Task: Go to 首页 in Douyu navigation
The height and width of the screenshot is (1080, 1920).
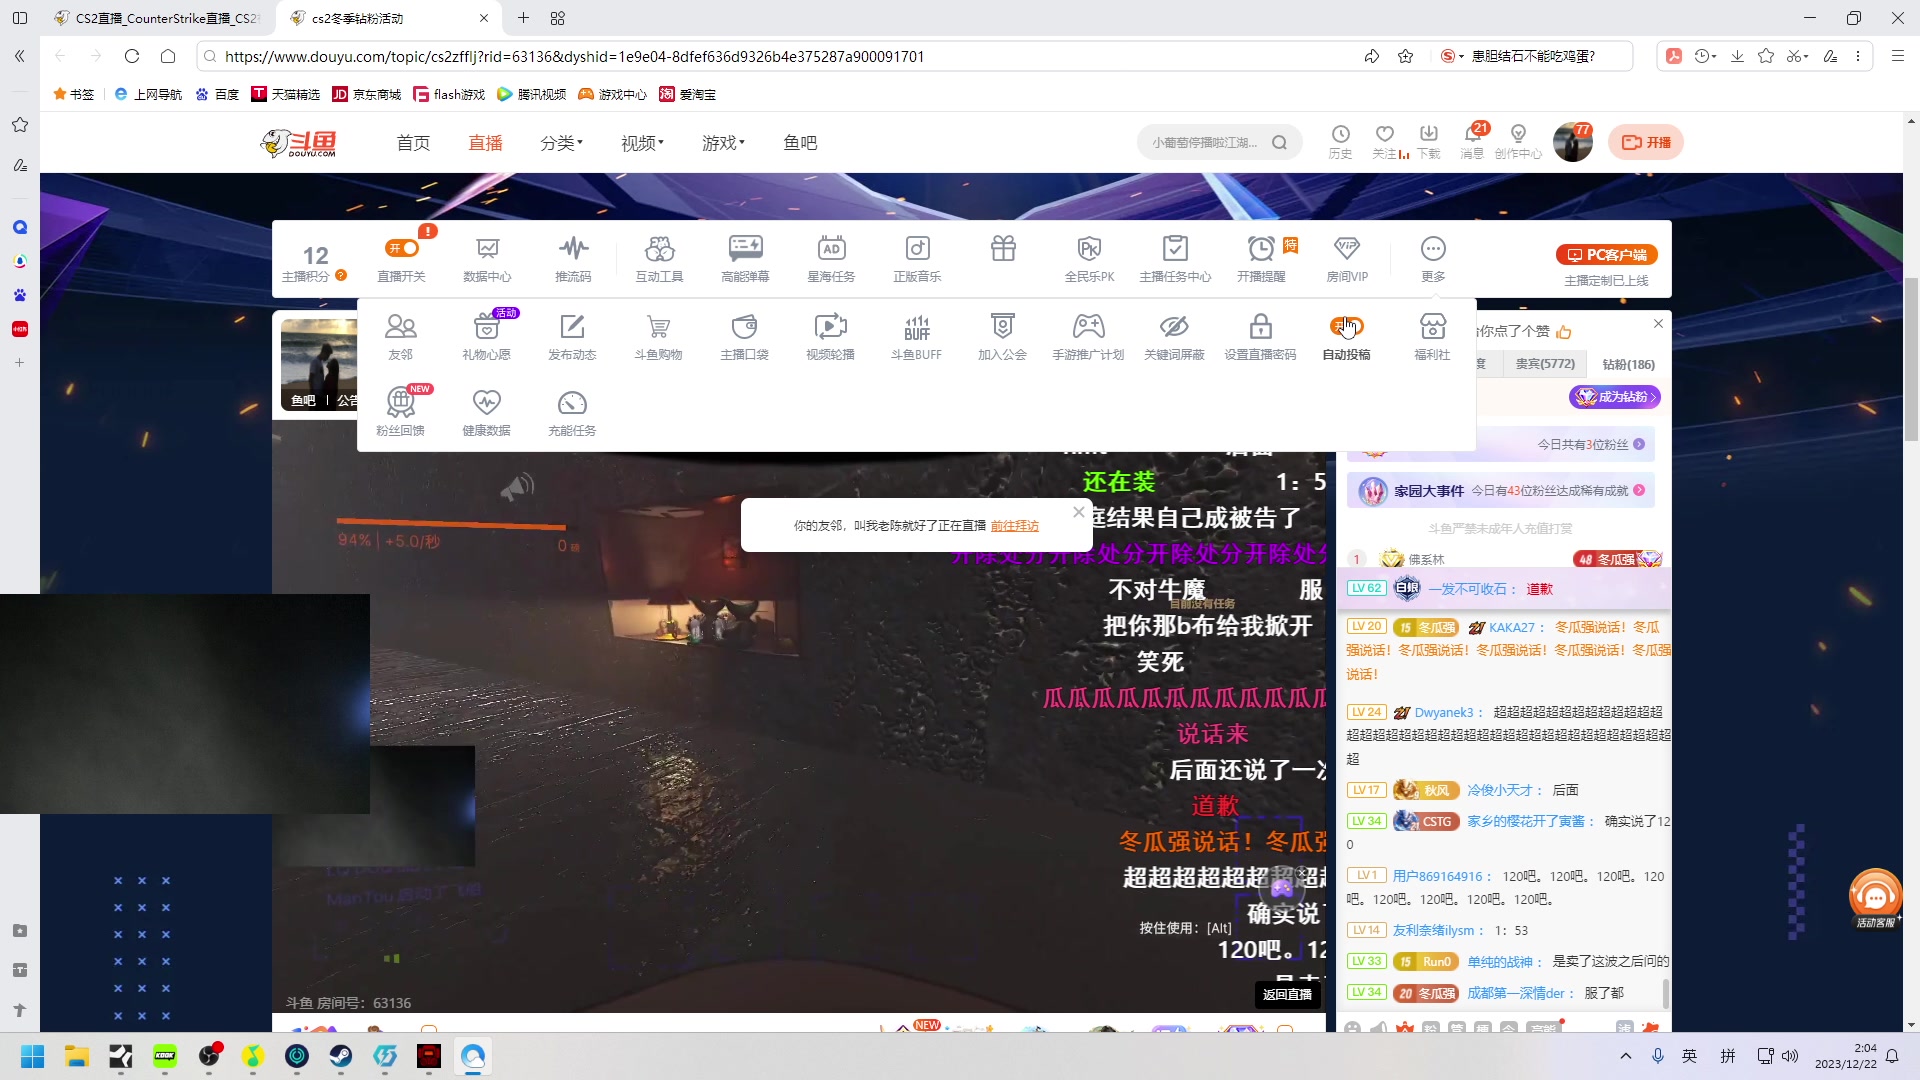Action: point(413,143)
